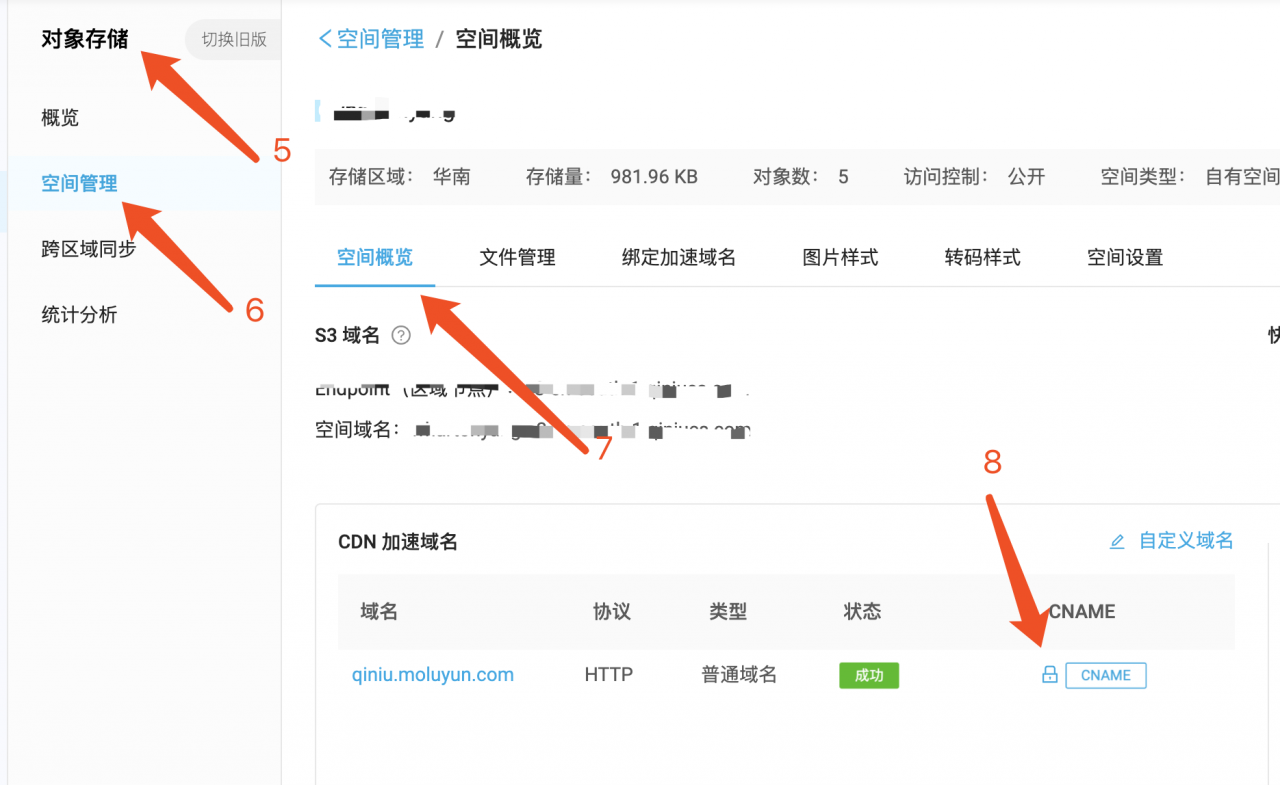Open the S3 域名 help question mark

(x=400, y=335)
